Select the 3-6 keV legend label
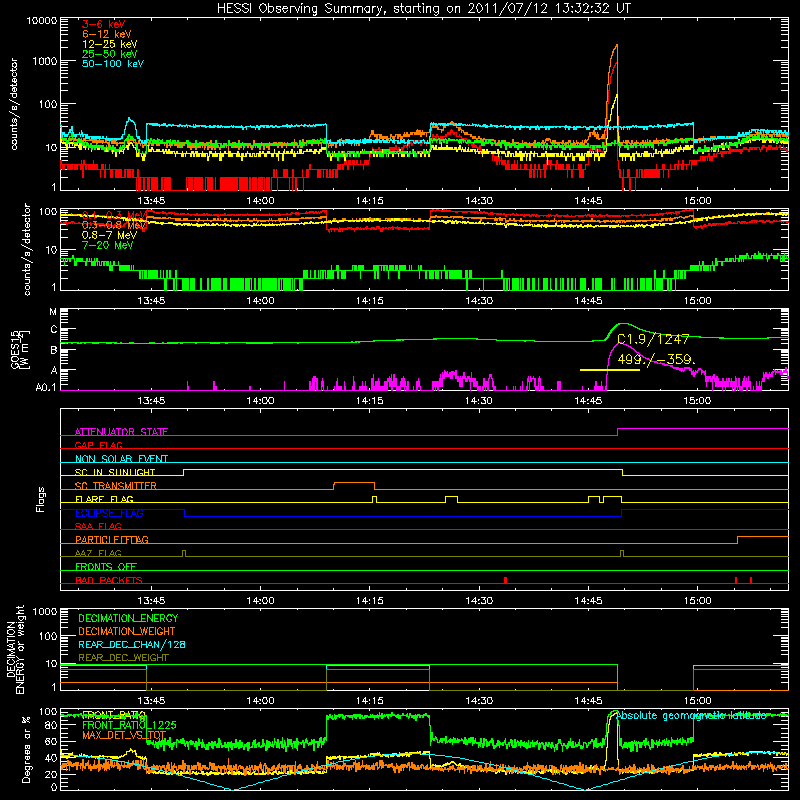Viewport: 800px width, 800px height. tap(103, 24)
